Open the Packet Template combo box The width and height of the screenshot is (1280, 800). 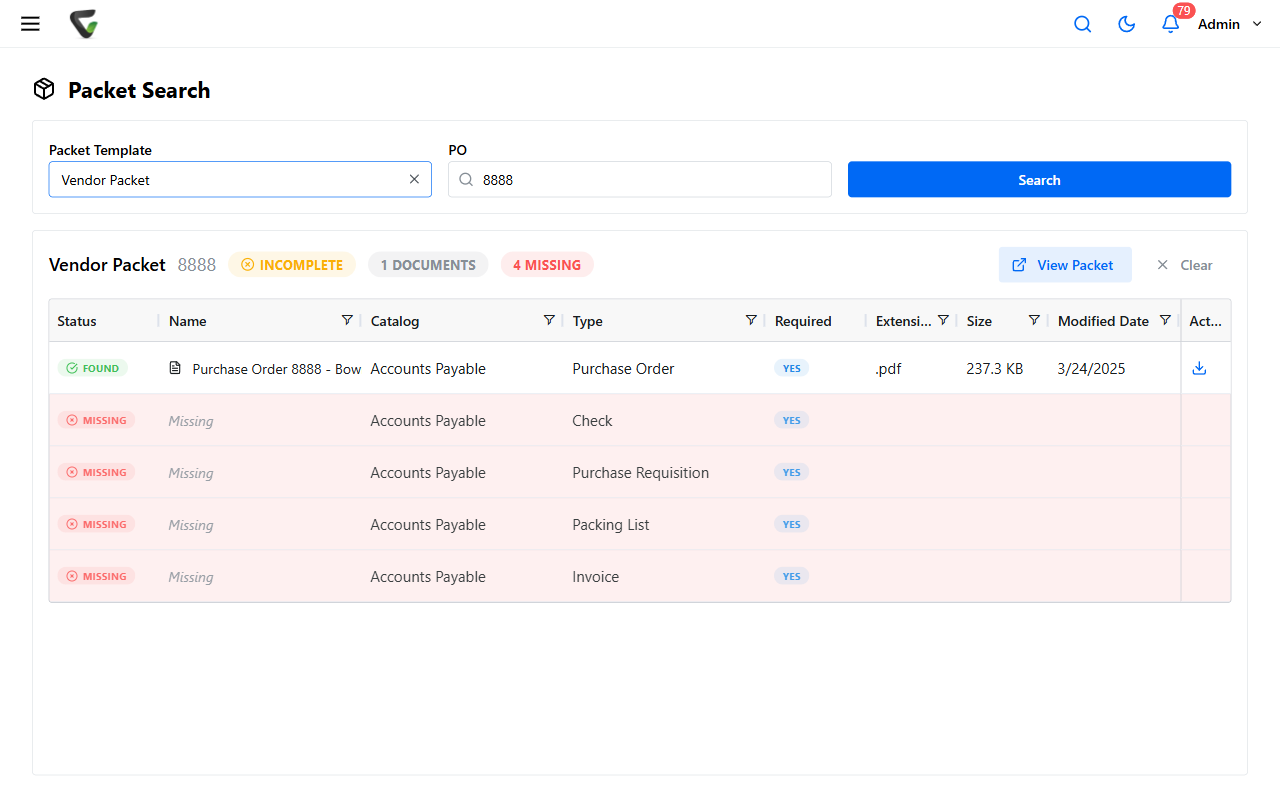240,180
